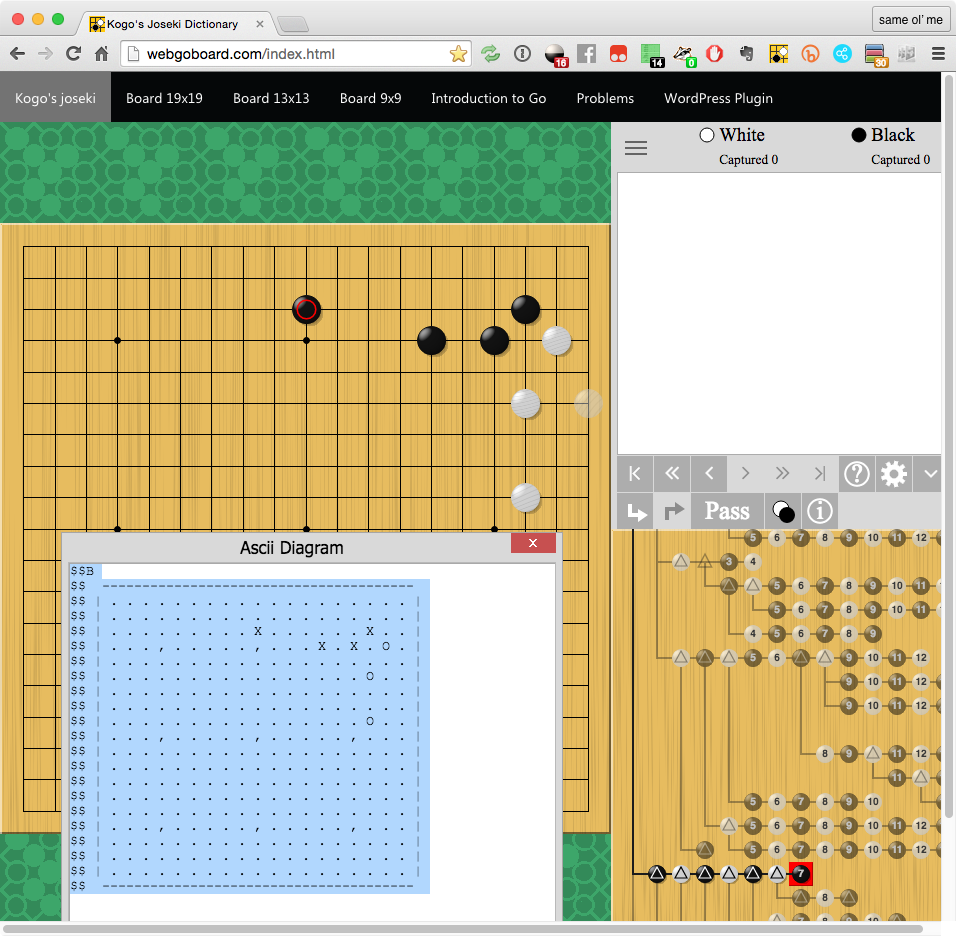This screenshot has height=936, width=956.
Task: Open Chrome's main menu icon
Action: click(x=938, y=54)
